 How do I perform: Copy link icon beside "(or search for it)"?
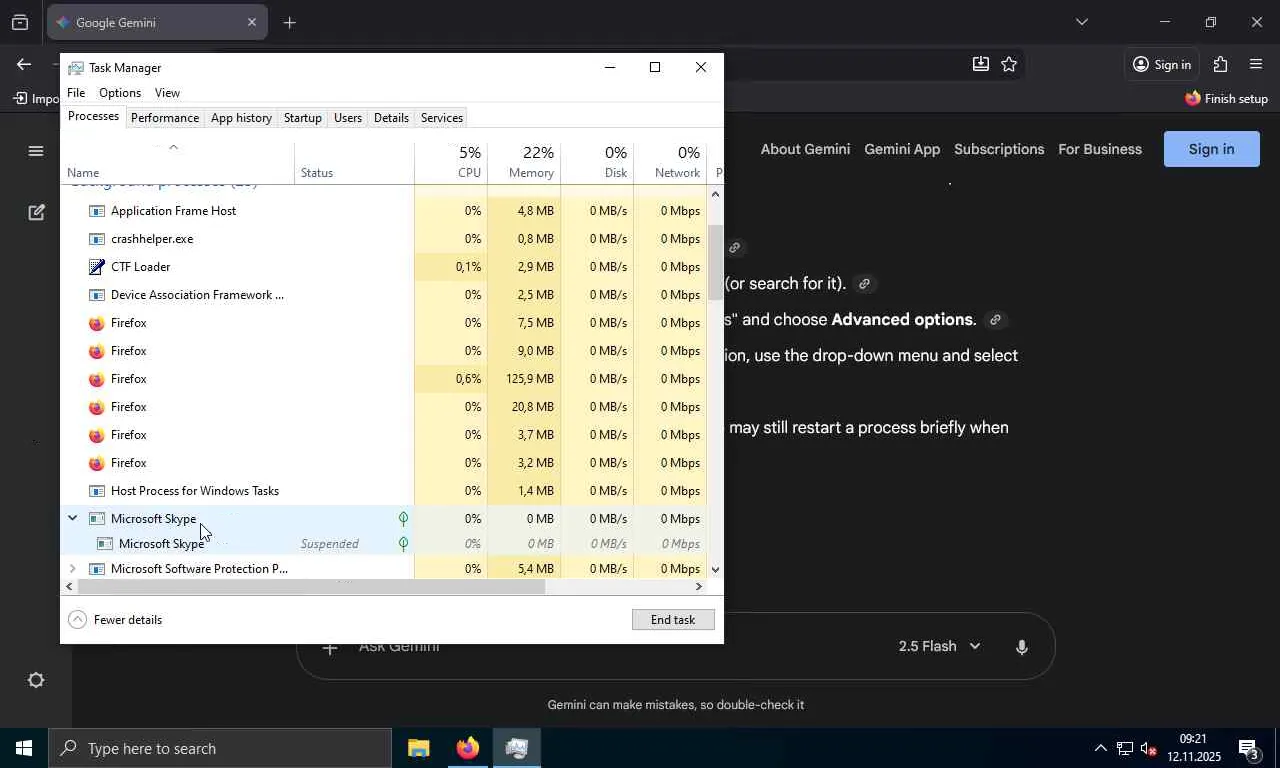click(864, 284)
